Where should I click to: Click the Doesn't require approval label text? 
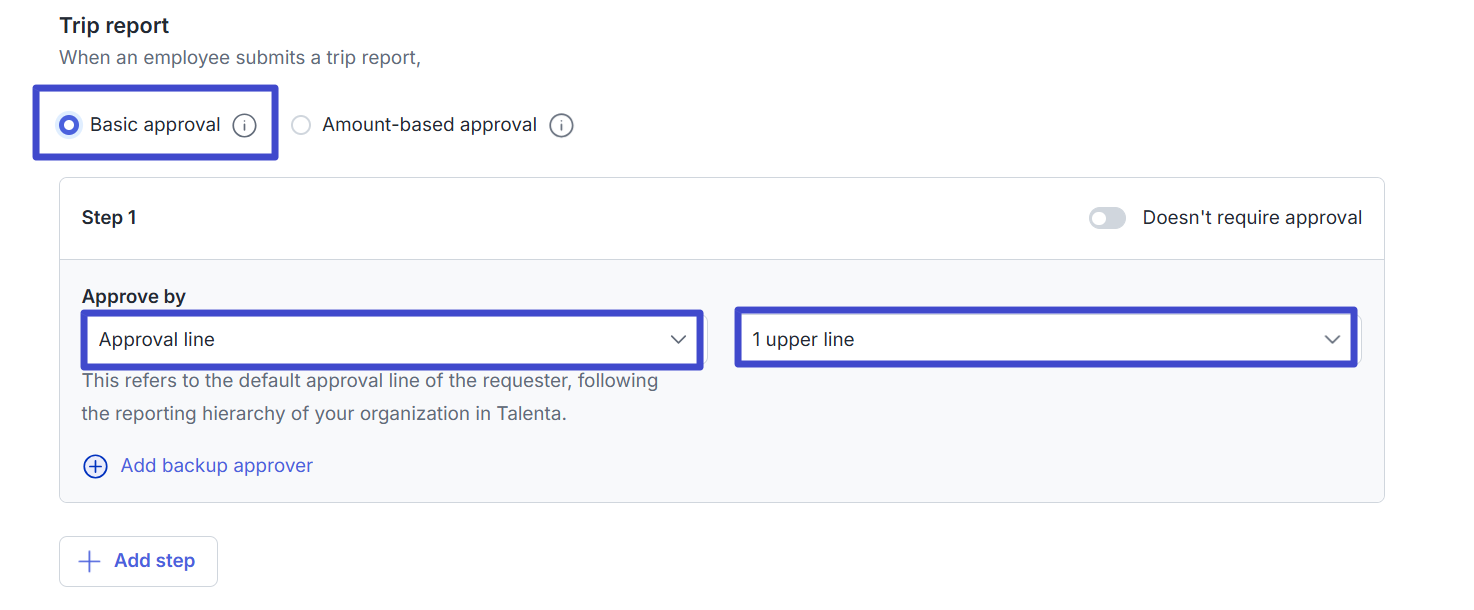(1252, 218)
